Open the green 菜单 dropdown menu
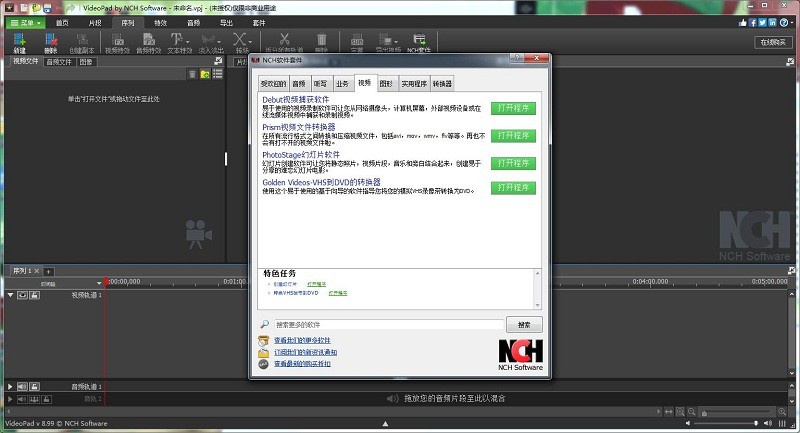Image resolution: width=800 pixels, height=433 pixels. [26, 22]
